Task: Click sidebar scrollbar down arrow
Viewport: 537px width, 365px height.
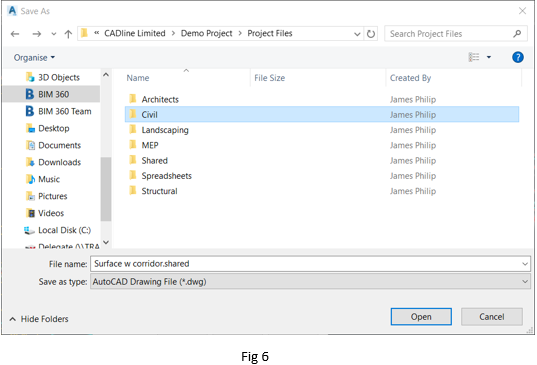Action: pos(106,242)
